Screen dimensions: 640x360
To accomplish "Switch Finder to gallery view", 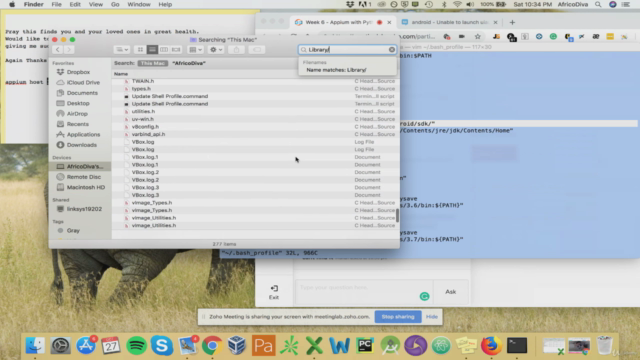I will coord(176,49).
